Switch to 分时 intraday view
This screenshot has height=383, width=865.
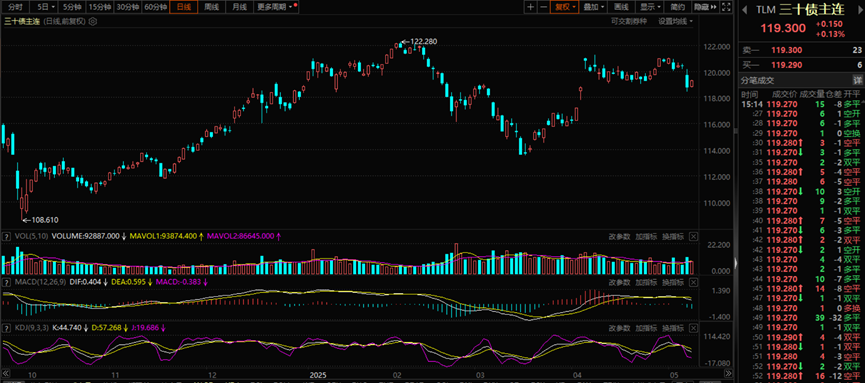pos(15,7)
